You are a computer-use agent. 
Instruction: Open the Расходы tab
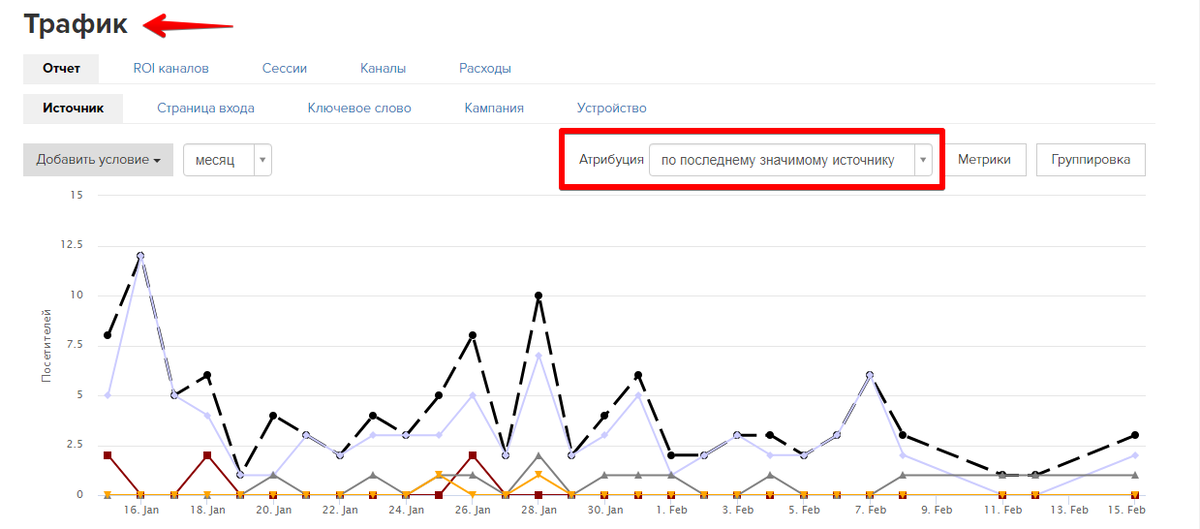[x=485, y=69]
